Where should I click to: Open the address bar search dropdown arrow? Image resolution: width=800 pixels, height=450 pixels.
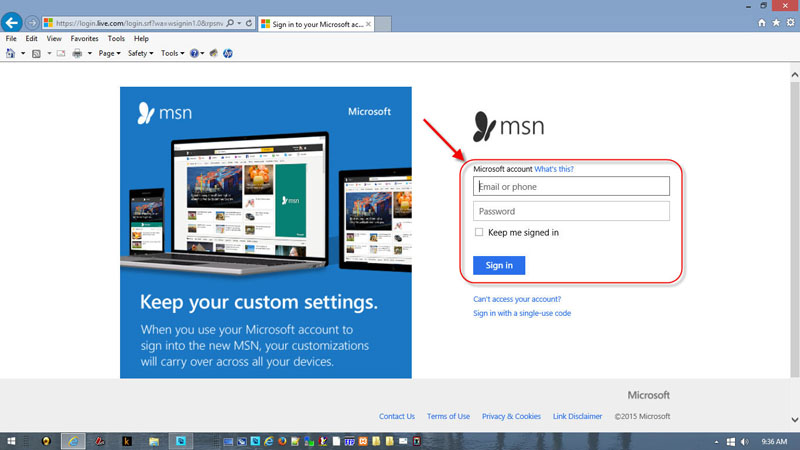pos(239,23)
